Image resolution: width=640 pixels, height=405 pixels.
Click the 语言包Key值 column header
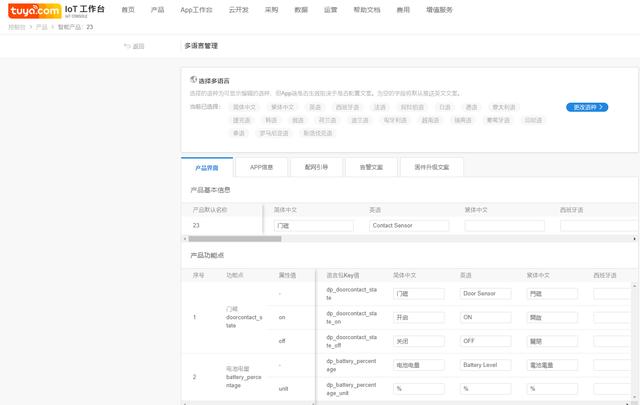point(343,275)
